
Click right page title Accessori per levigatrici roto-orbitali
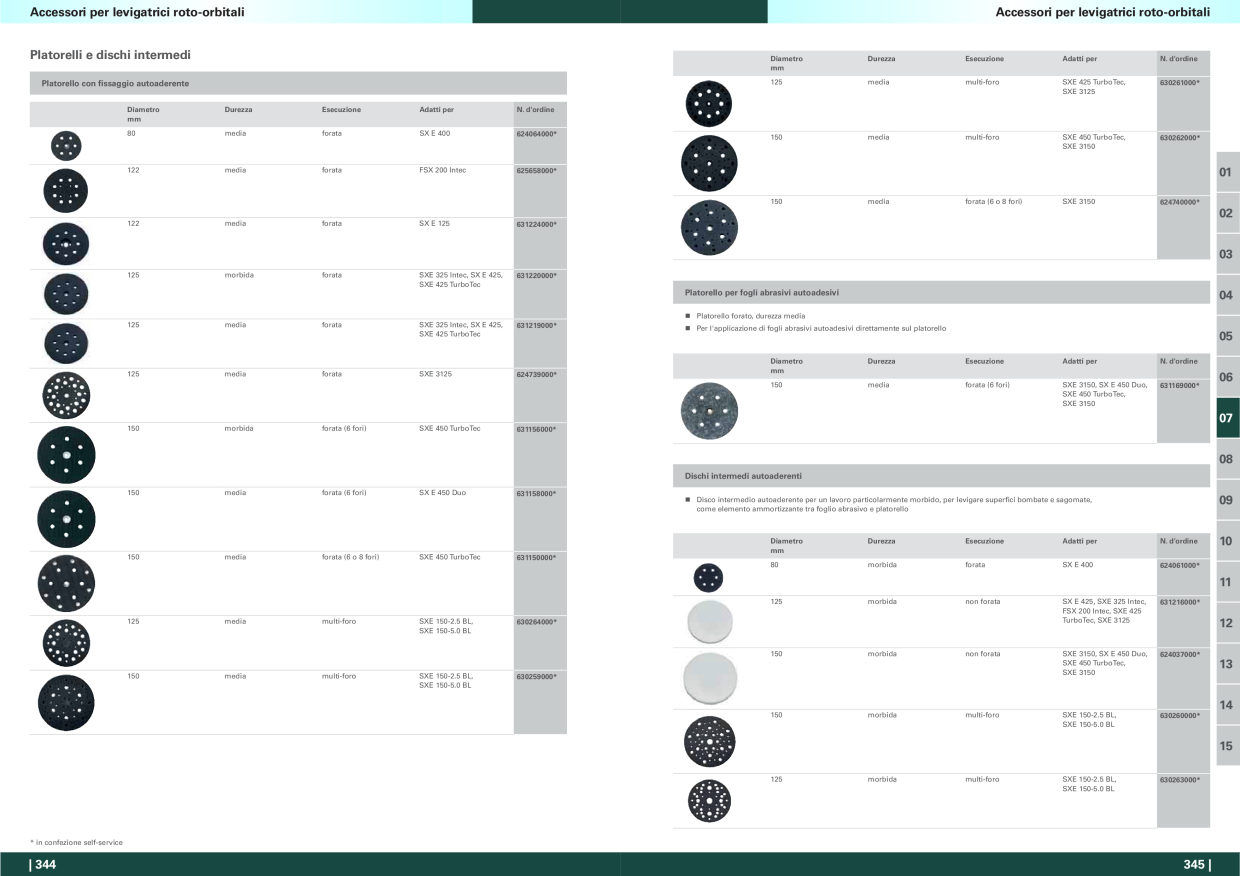tap(1103, 12)
